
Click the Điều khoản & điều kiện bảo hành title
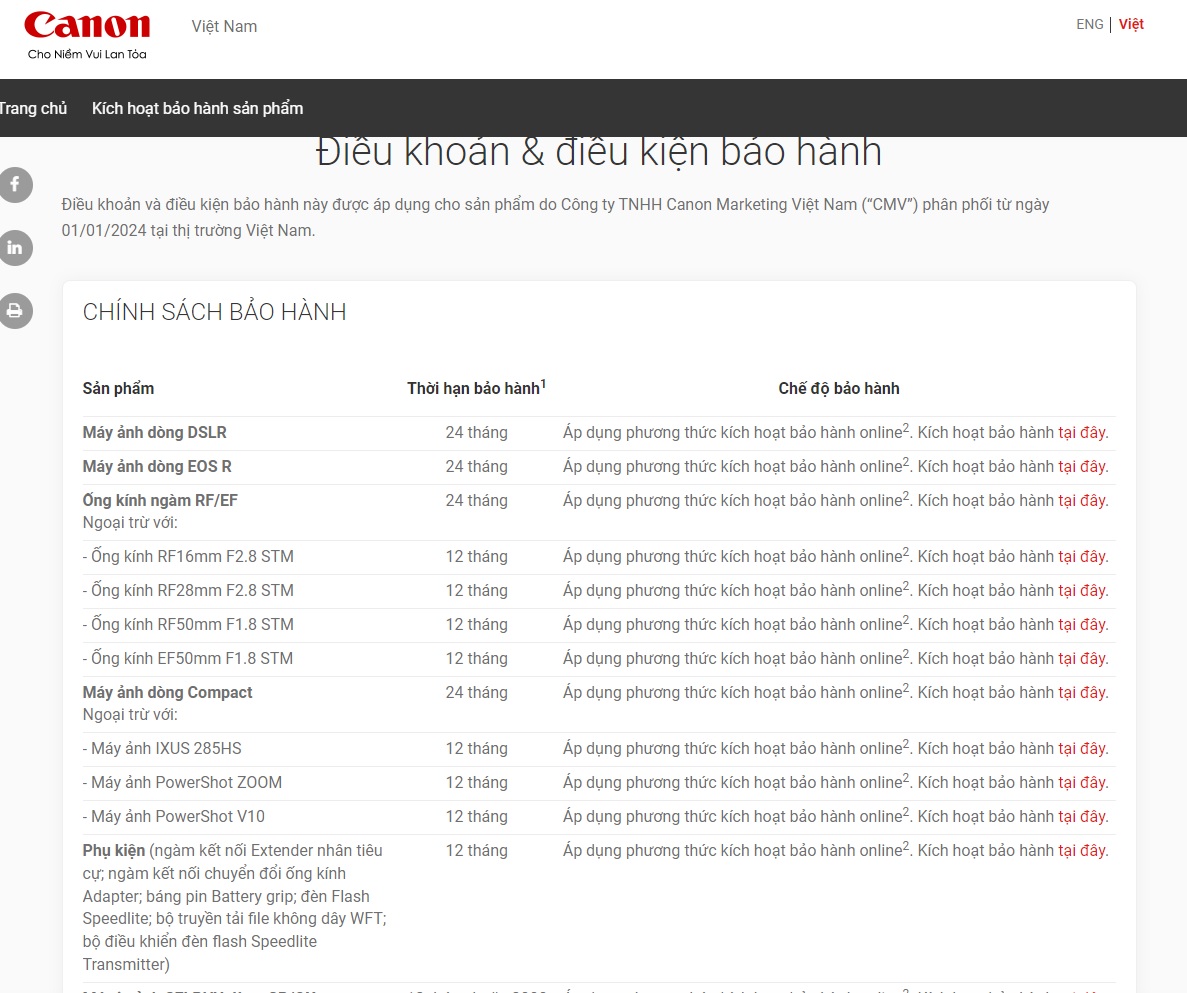[x=599, y=151]
